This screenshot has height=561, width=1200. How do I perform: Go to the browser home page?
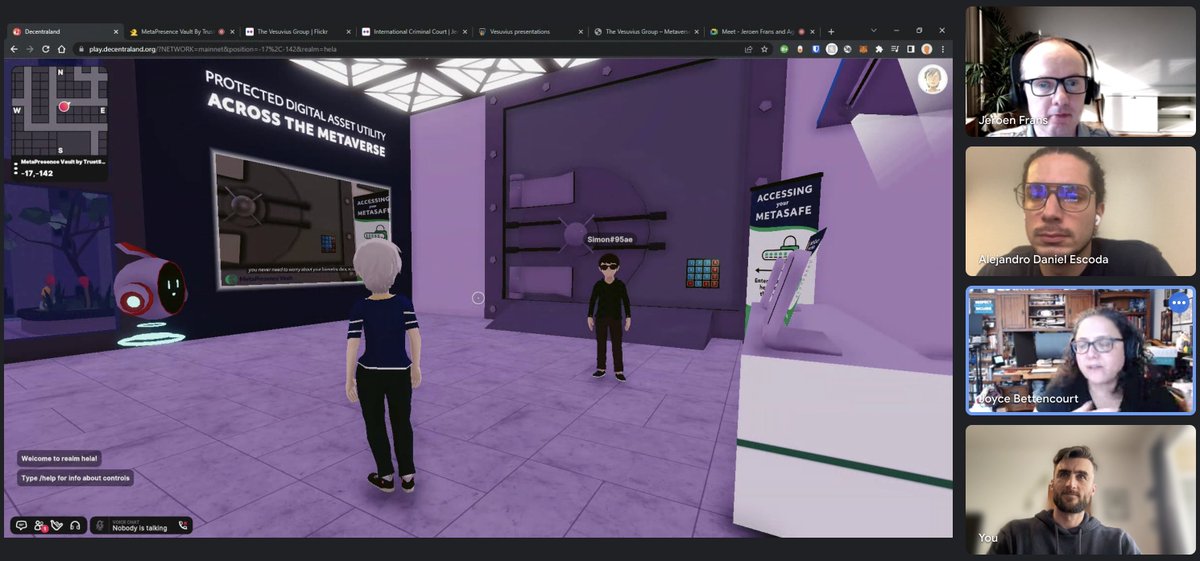tap(62, 49)
